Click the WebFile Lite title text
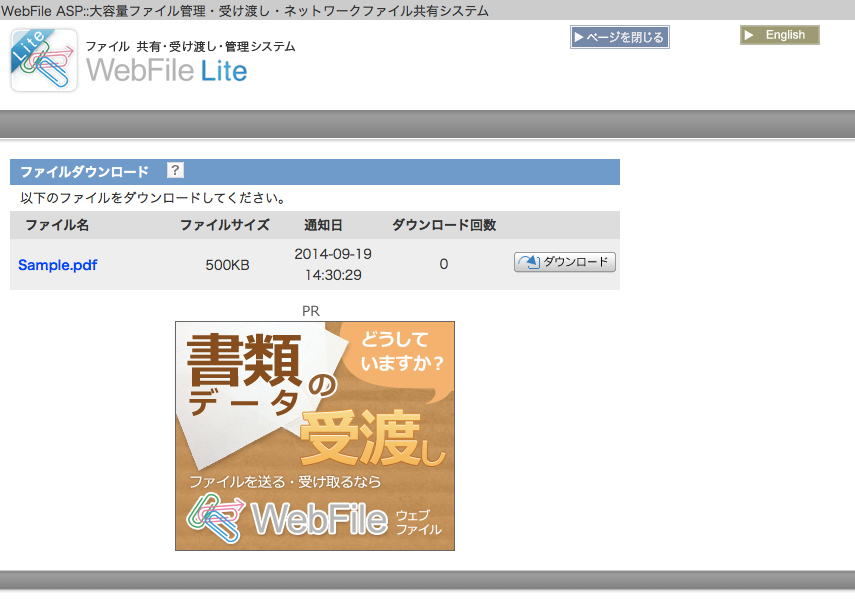 pyautogui.click(x=166, y=70)
